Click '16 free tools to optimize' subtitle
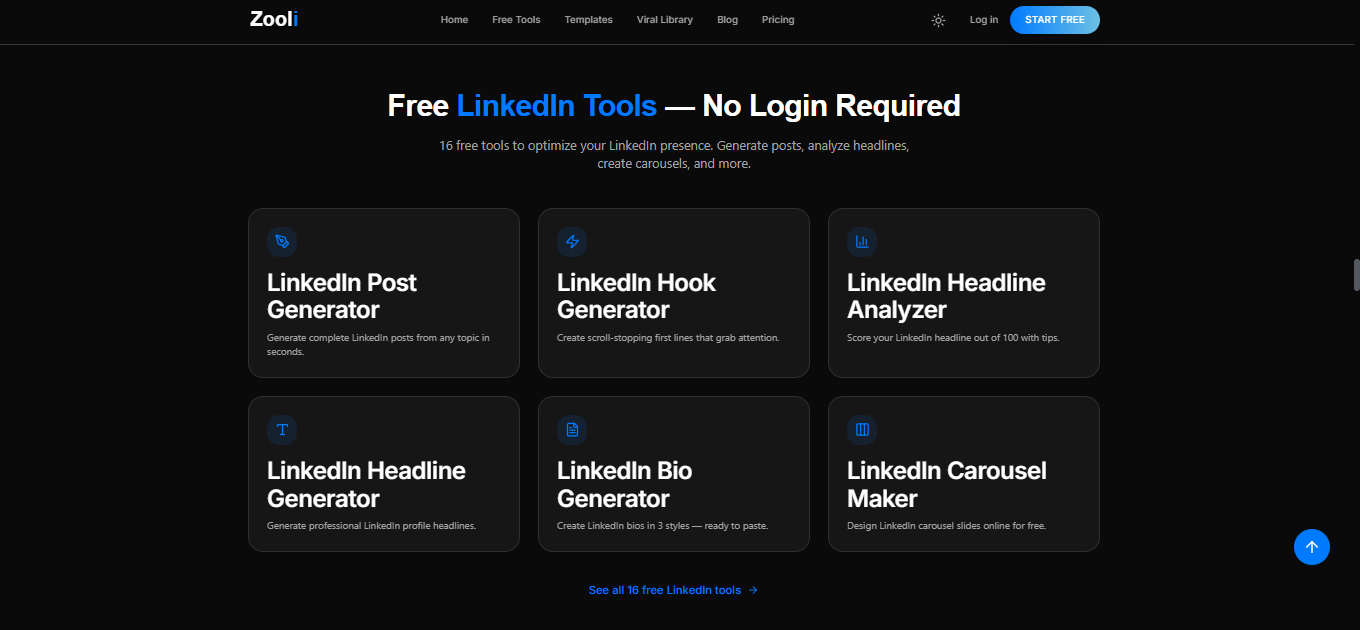The height and width of the screenshot is (630, 1360). coord(674,154)
